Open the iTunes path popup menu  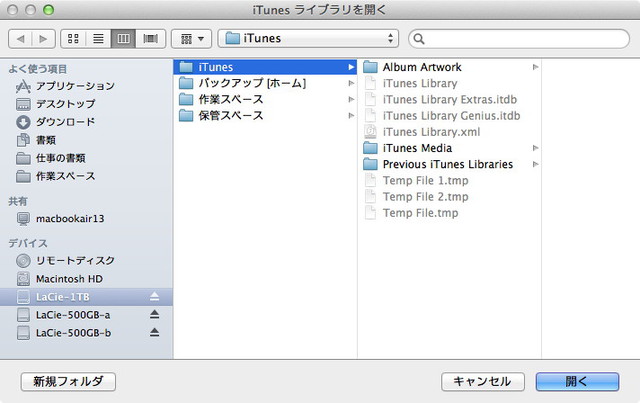(308, 39)
